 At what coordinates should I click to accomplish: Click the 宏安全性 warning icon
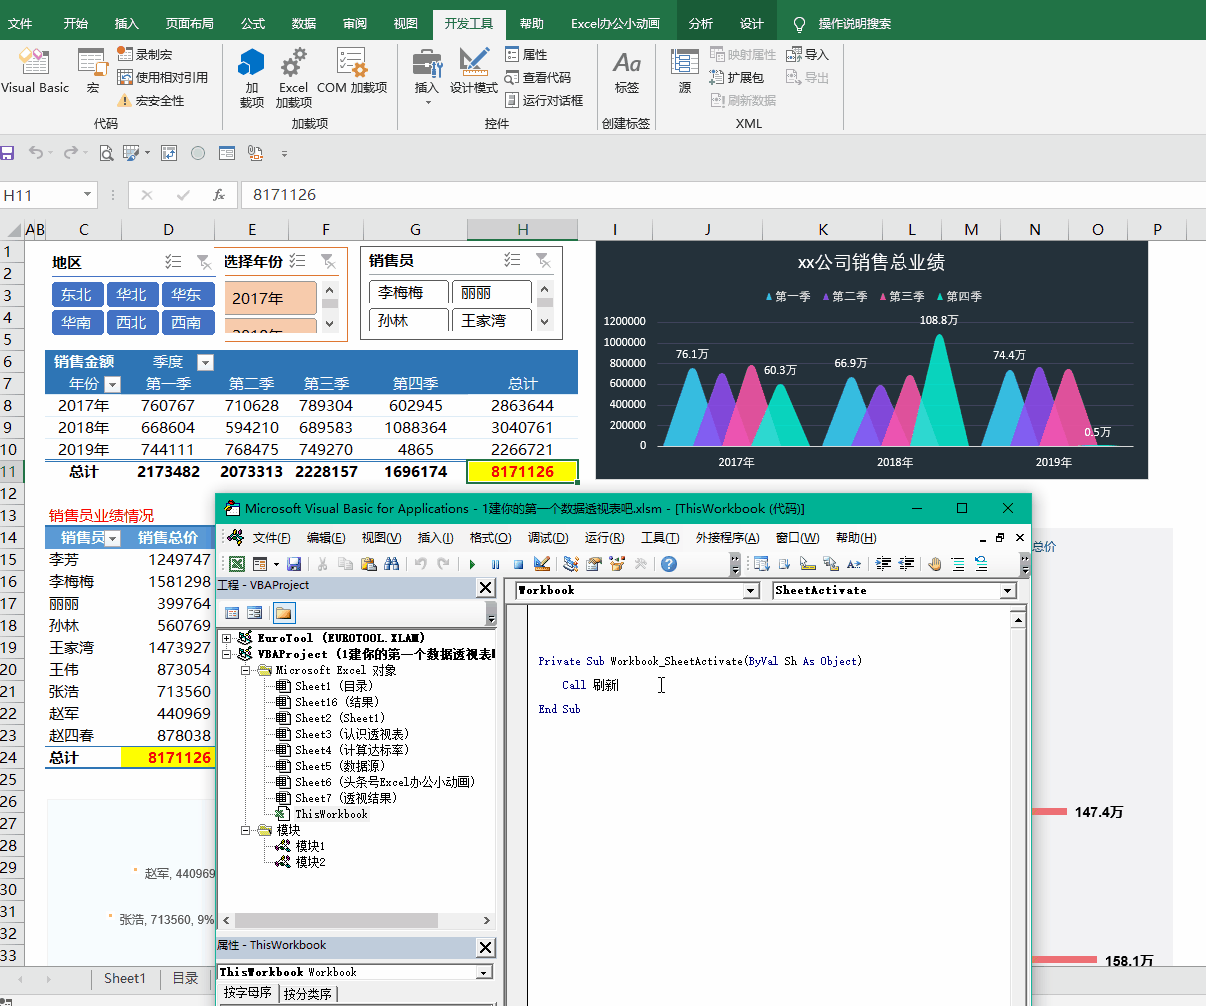[124, 101]
